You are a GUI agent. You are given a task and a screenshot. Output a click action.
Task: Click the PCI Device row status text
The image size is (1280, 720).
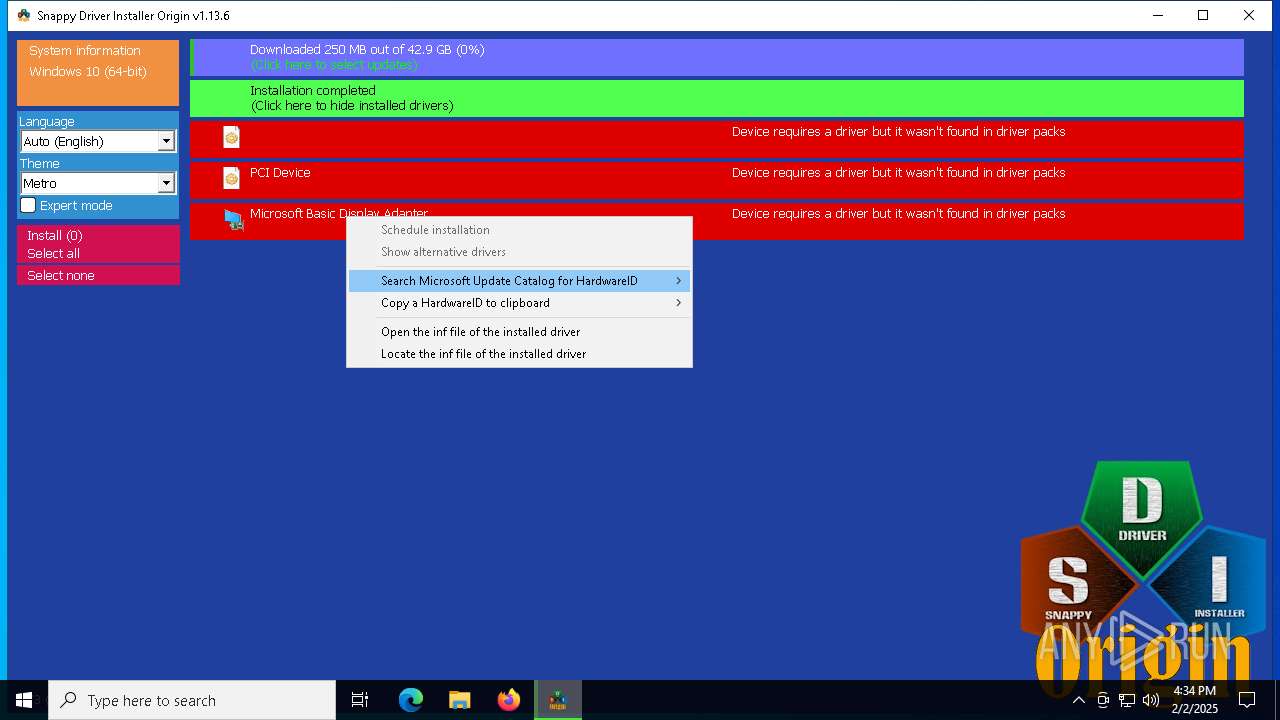click(898, 173)
